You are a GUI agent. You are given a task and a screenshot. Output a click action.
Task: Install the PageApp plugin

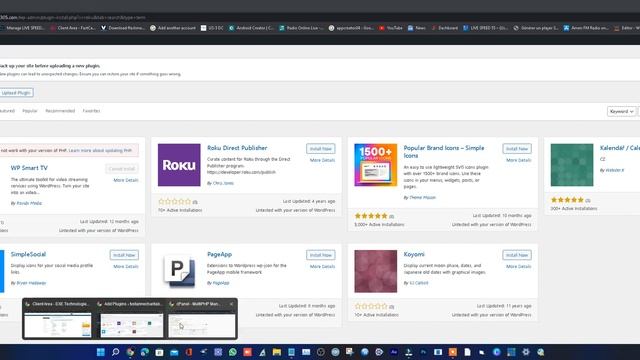click(320, 255)
